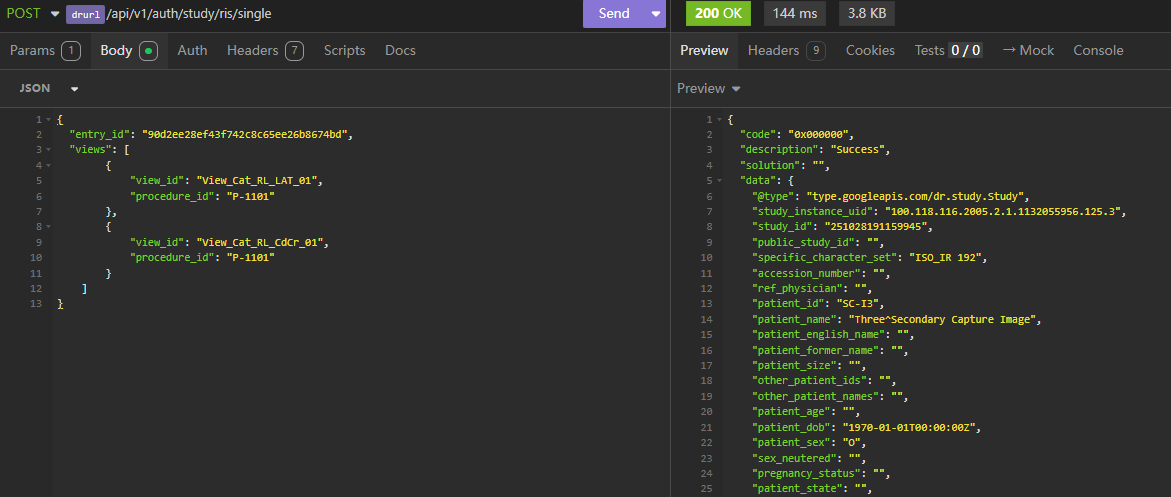The width and height of the screenshot is (1171, 497).
Task: Open the request Headers tab with 7
Action: (264, 50)
